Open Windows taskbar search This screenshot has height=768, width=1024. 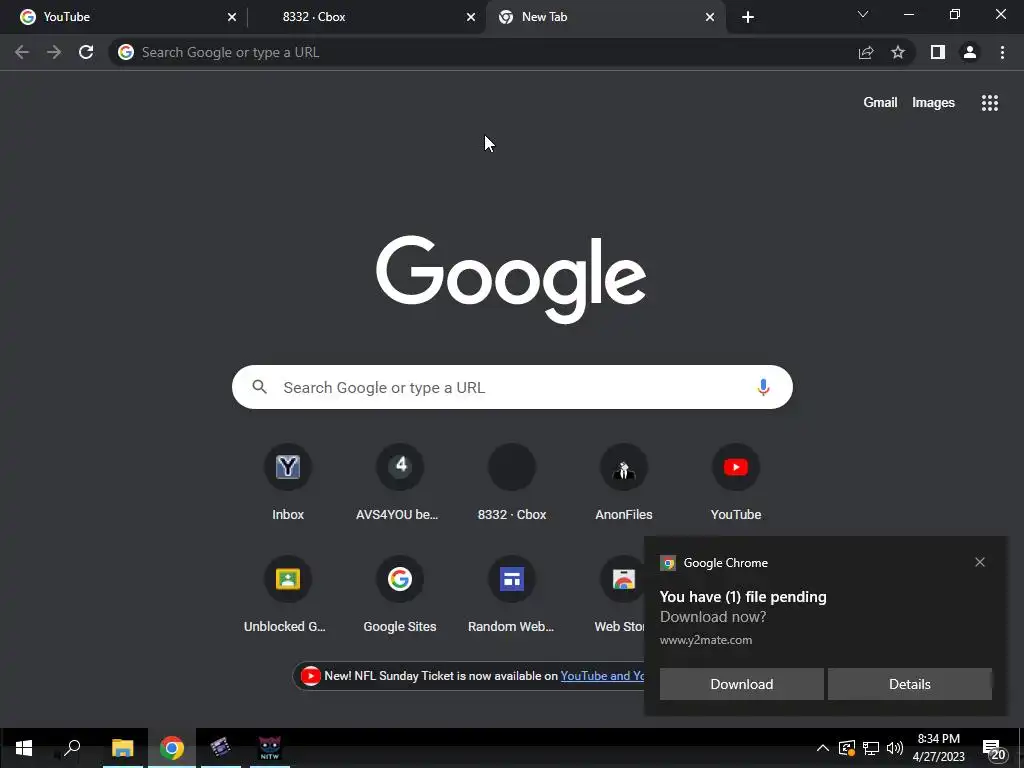(72, 748)
